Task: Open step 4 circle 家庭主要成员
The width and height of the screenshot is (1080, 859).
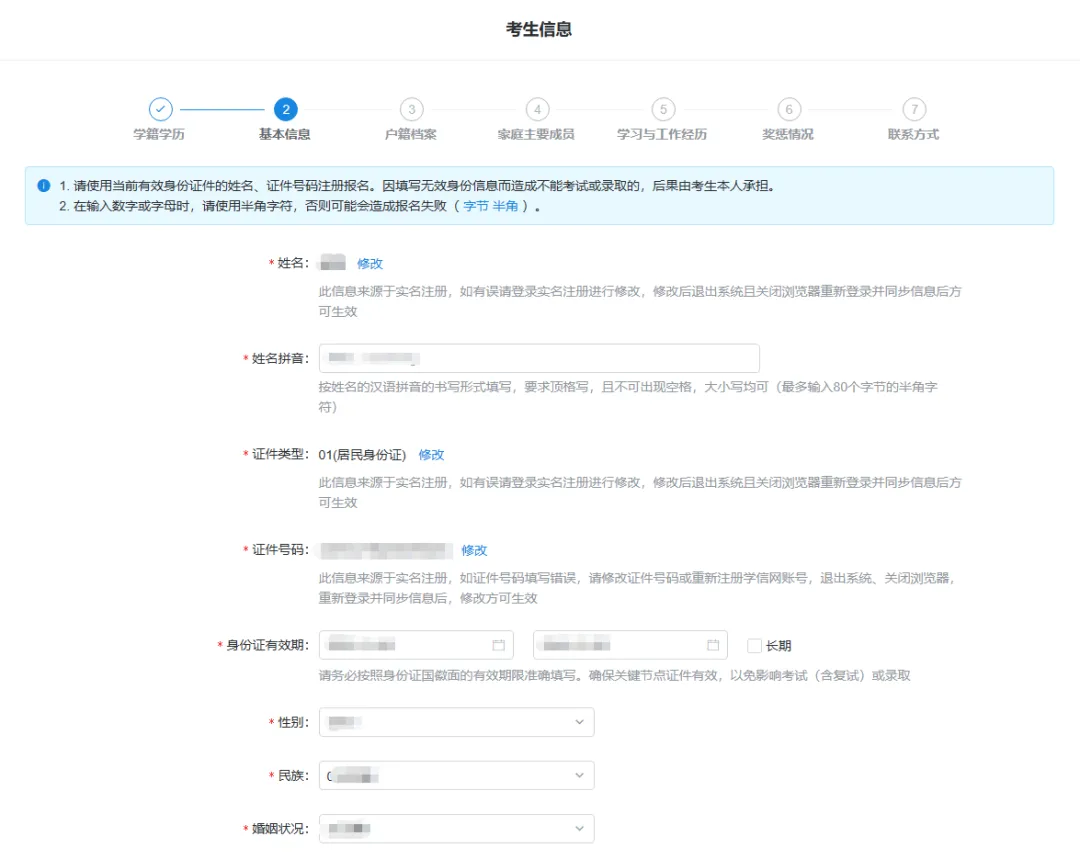Action: point(537,109)
